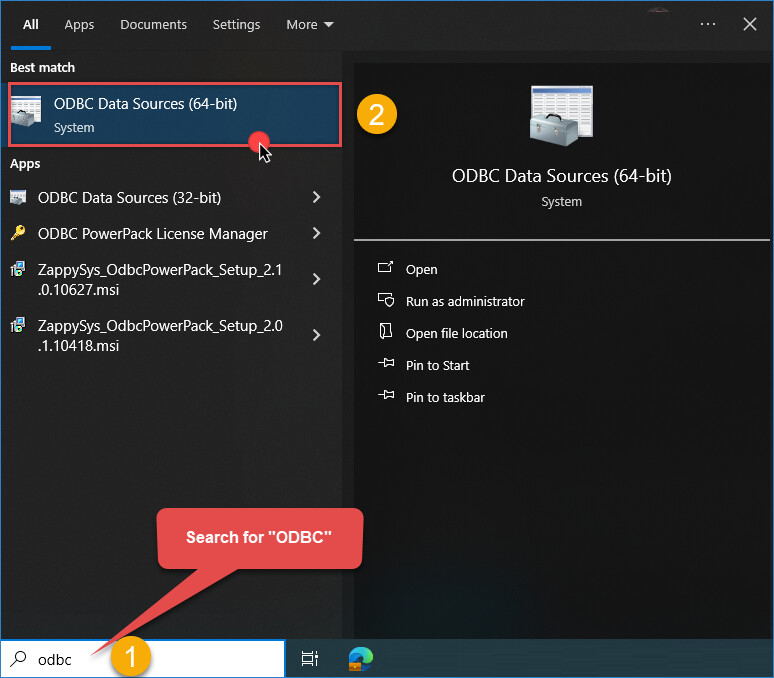This screenshot has height=678, width=774.
Task: Choose Pin to Start
Action: (x=437, y=366)
